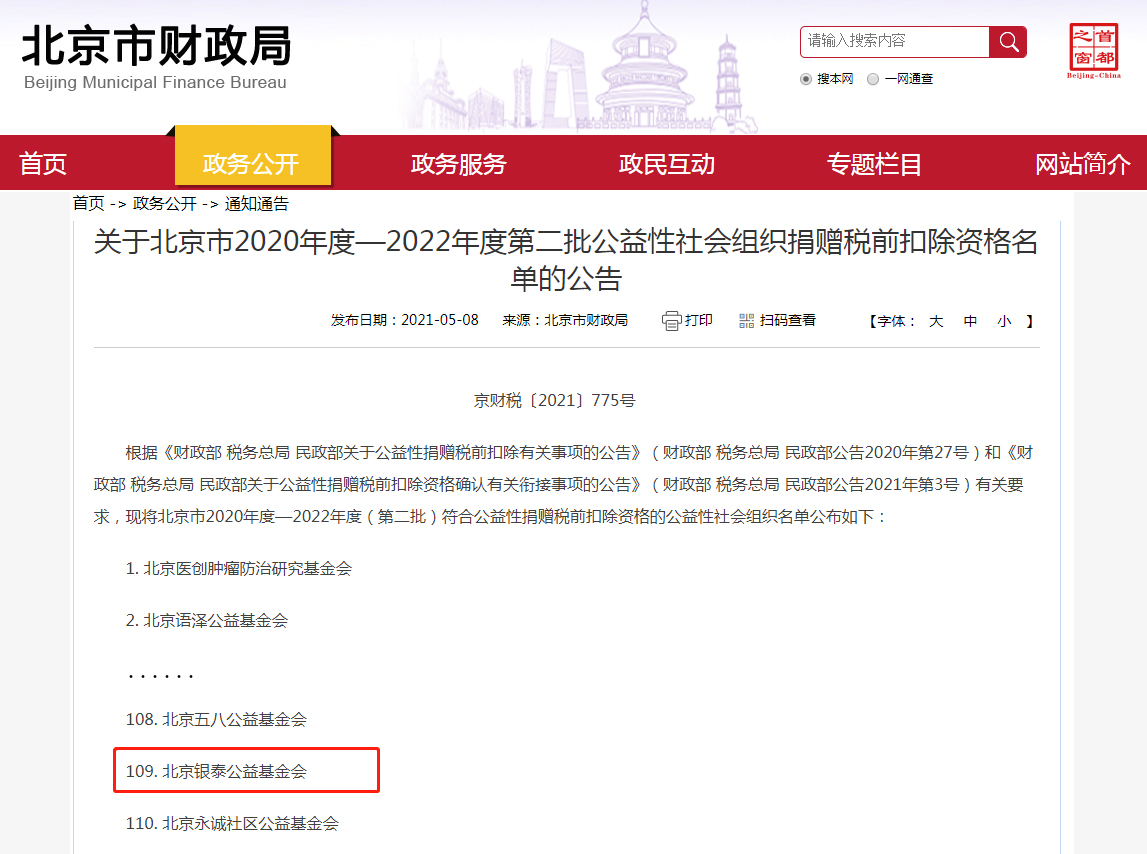This screenshot has width=1147, height=854.
Task: Open the 网站简介 navigation item
Action: [1083, 164]
